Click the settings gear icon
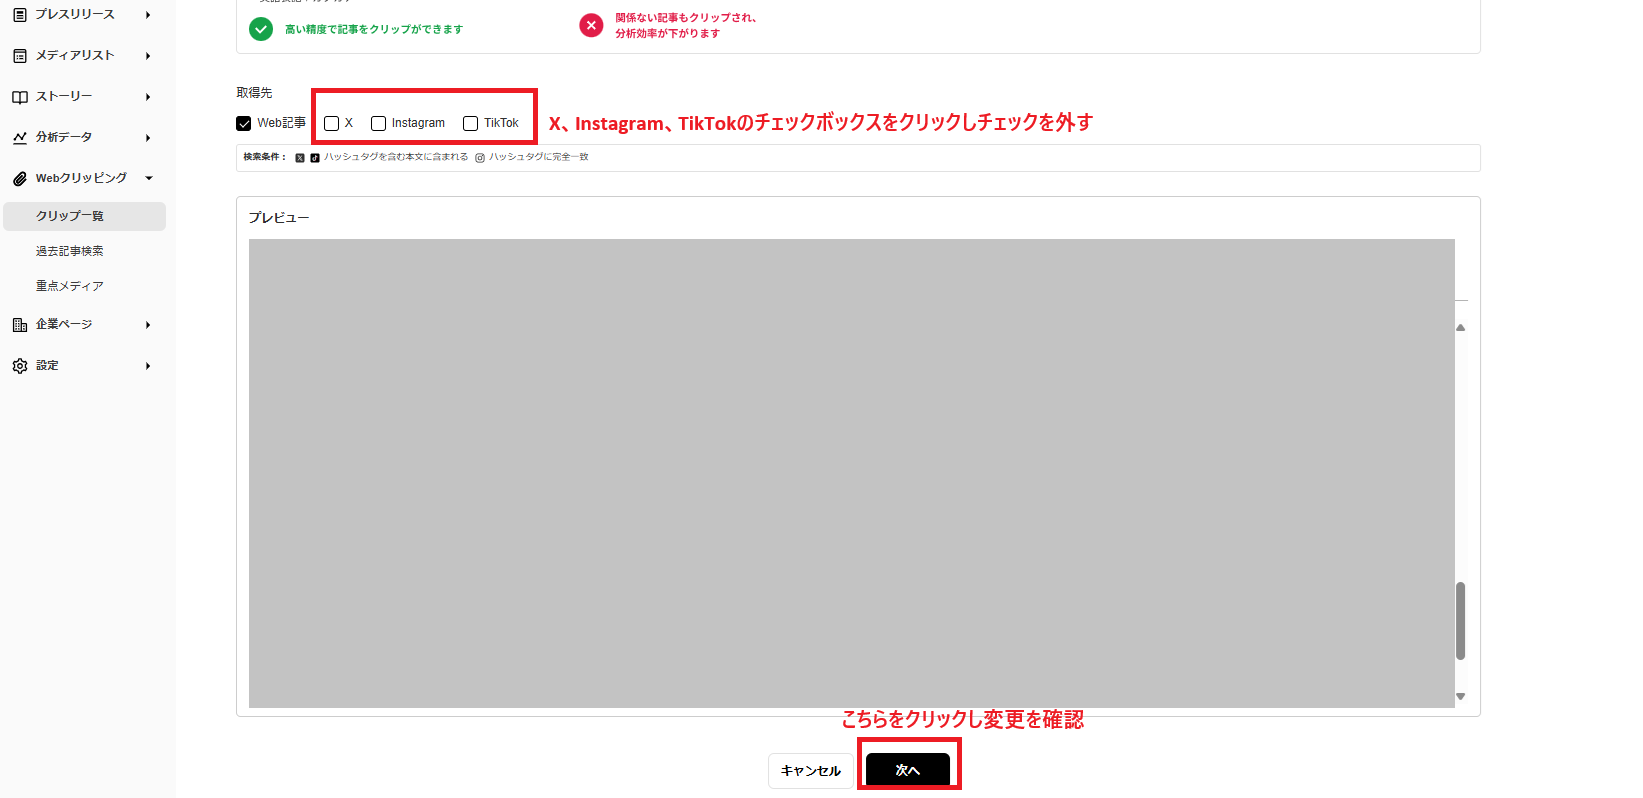Viewport: 1643px width, 798px height. click(20, 366)
